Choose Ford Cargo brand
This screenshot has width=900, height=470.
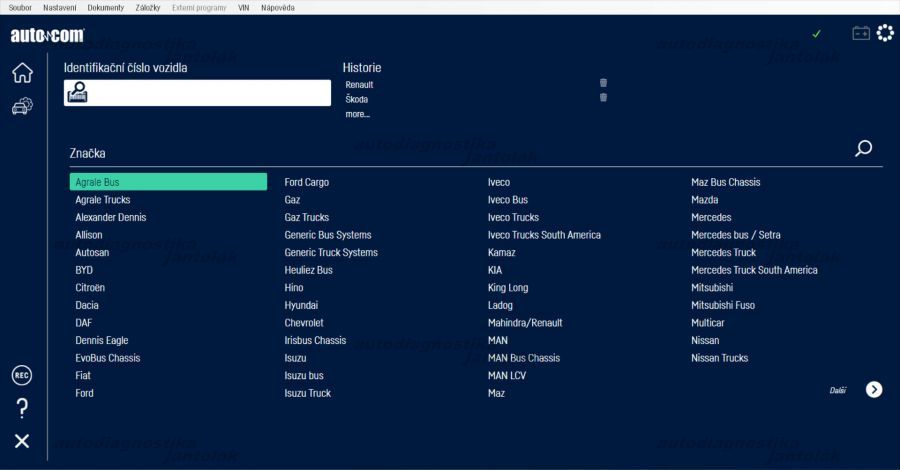pyautogui.click(x=307, y=182)
